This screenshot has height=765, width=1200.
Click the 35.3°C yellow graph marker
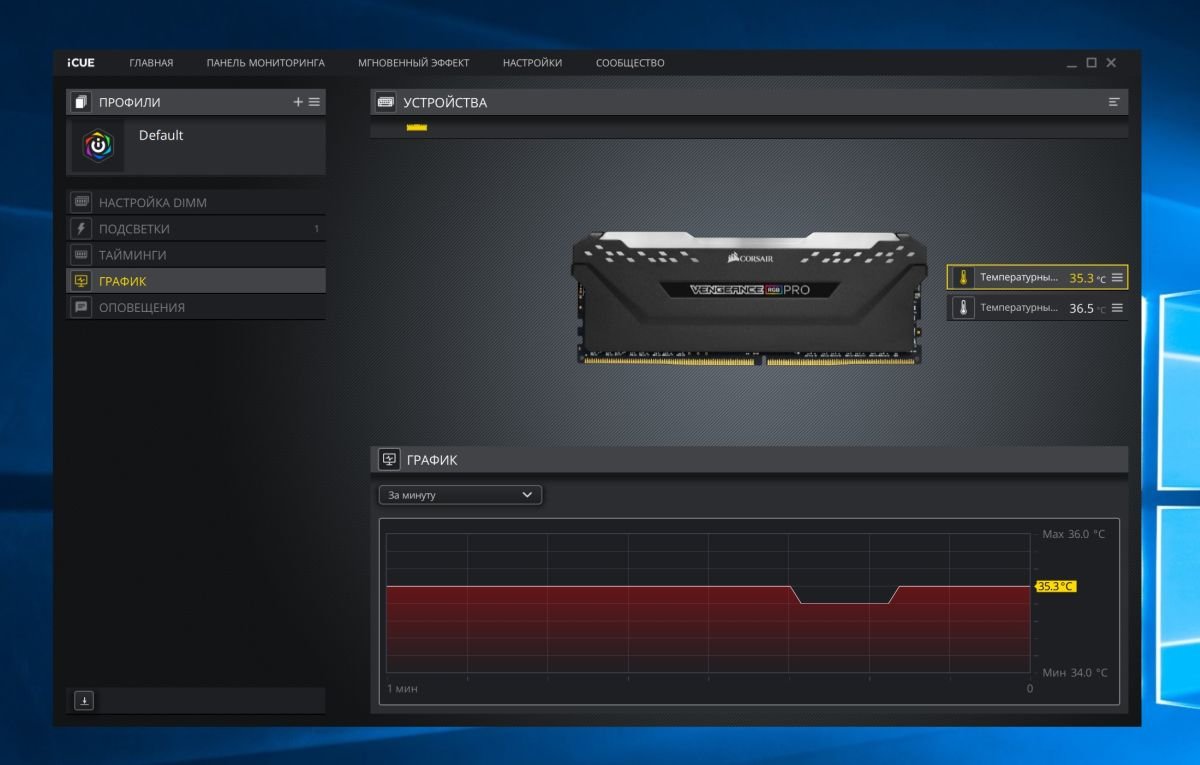1054,586
